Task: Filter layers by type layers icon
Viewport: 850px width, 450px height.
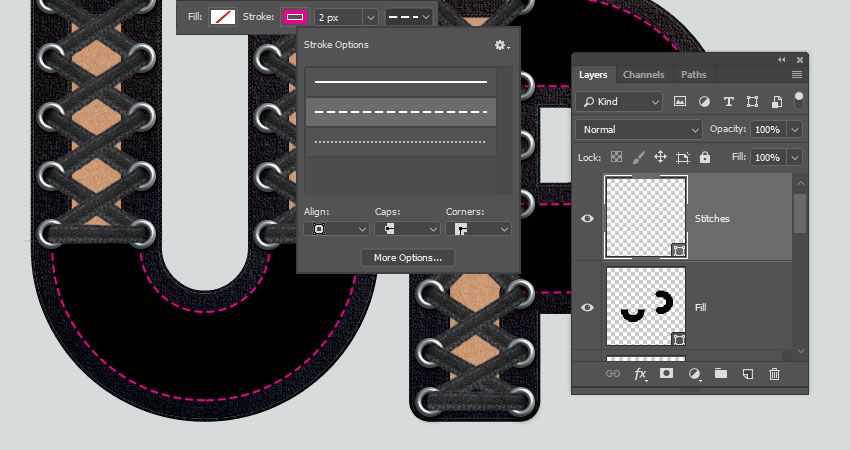Action: point(729,101)
